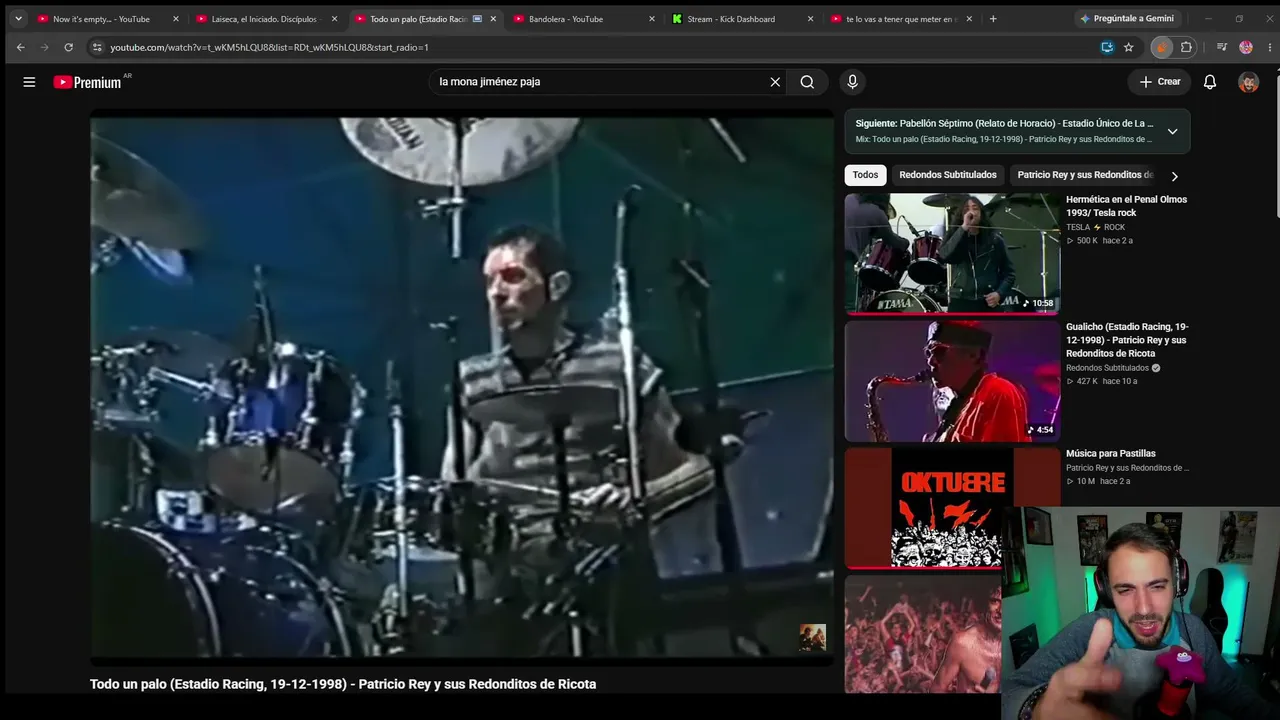Click the video player area
Screen dimensions: 1280x720
(462, 388)
